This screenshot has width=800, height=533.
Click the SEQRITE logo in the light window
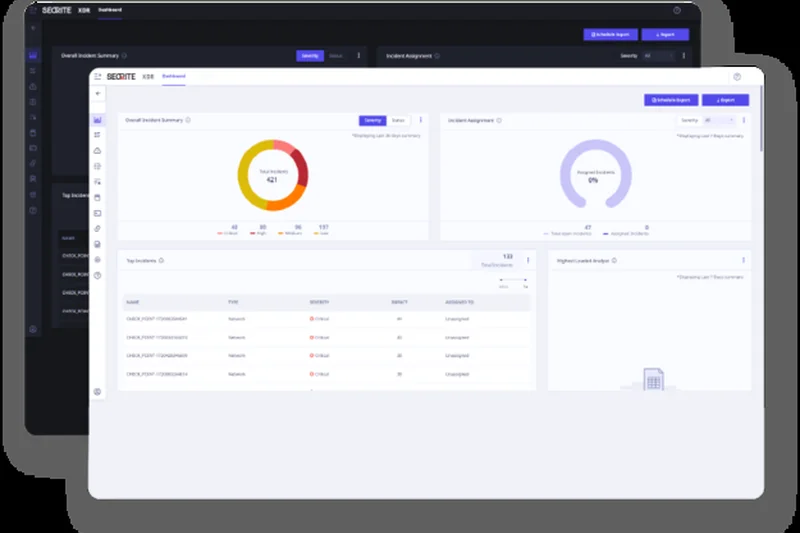[x=121, y=77]
